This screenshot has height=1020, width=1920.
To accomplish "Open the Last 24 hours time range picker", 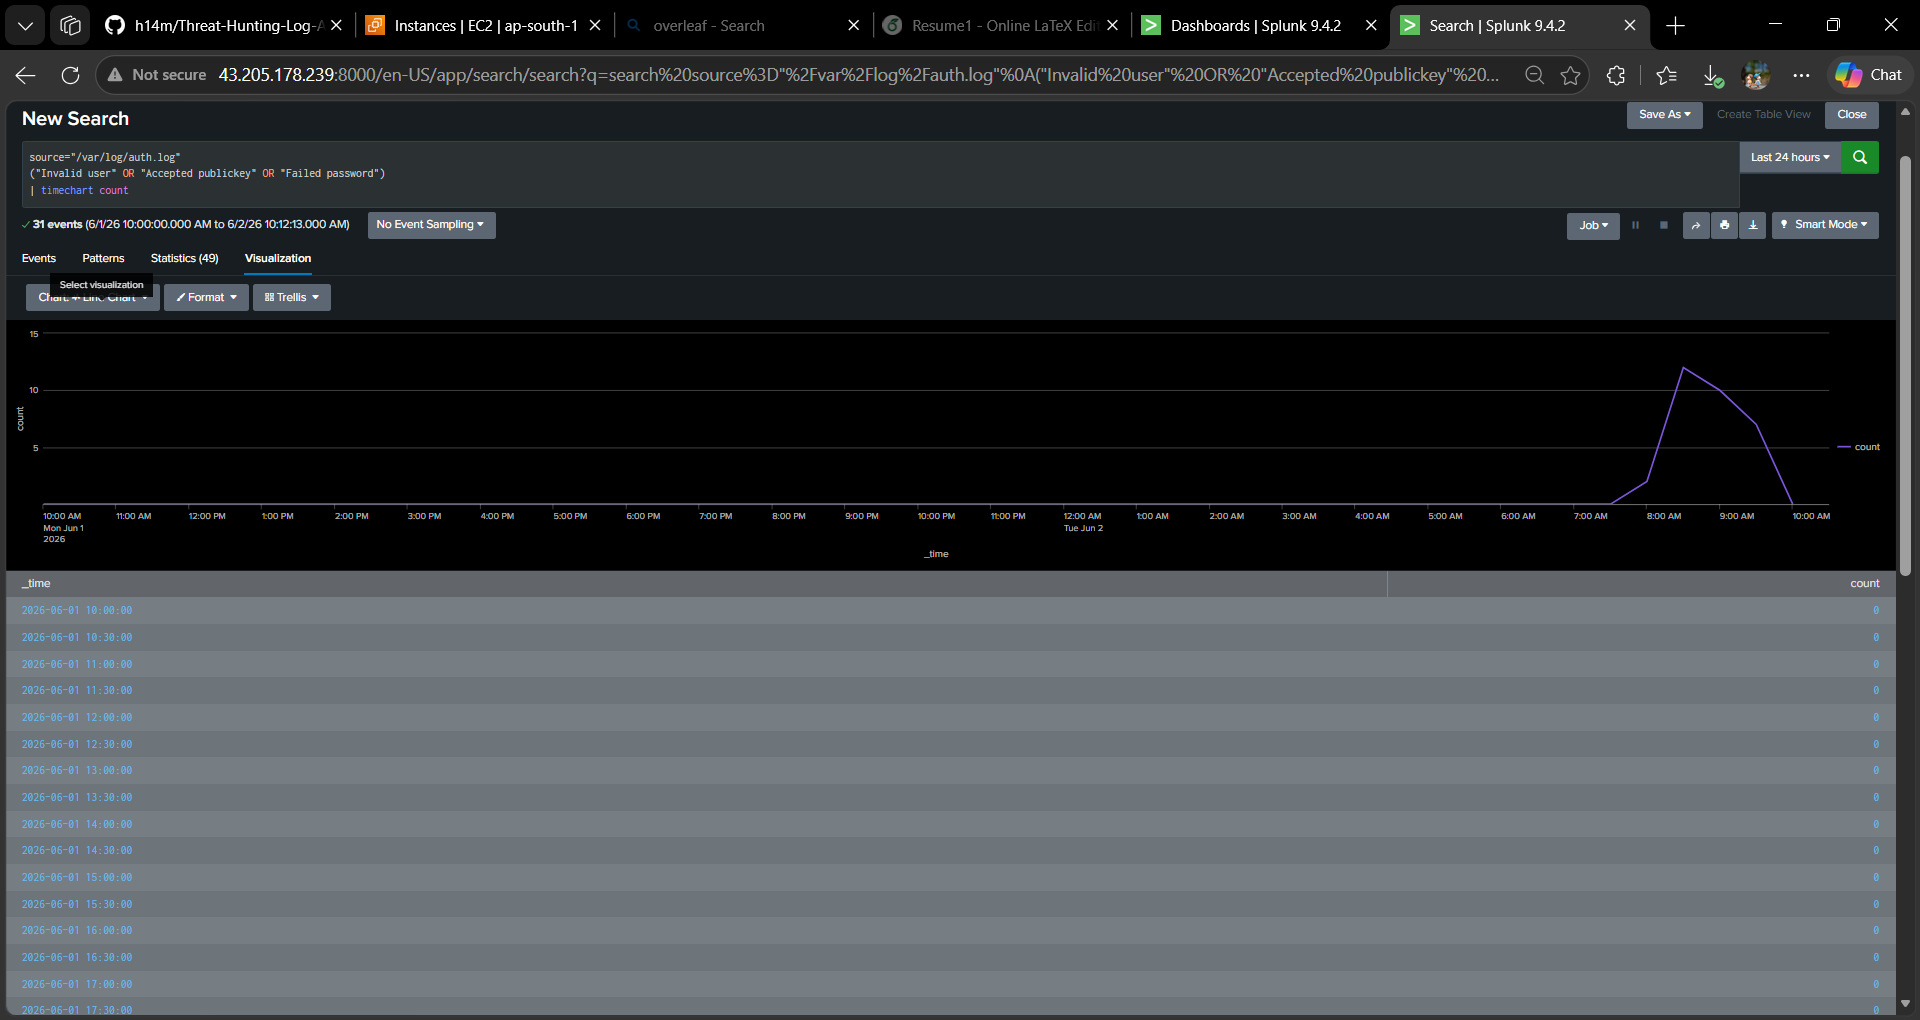I will pos(1790,157).
